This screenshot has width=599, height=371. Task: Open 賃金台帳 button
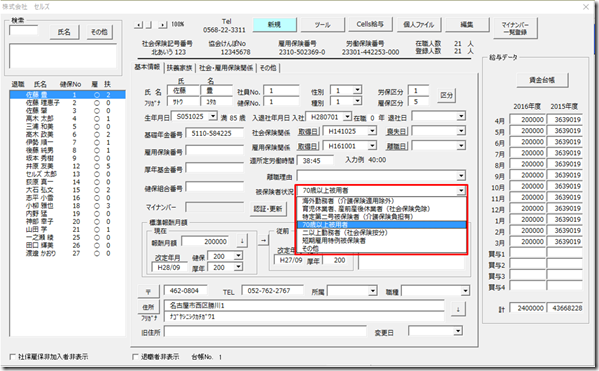(x=542, y=80)
